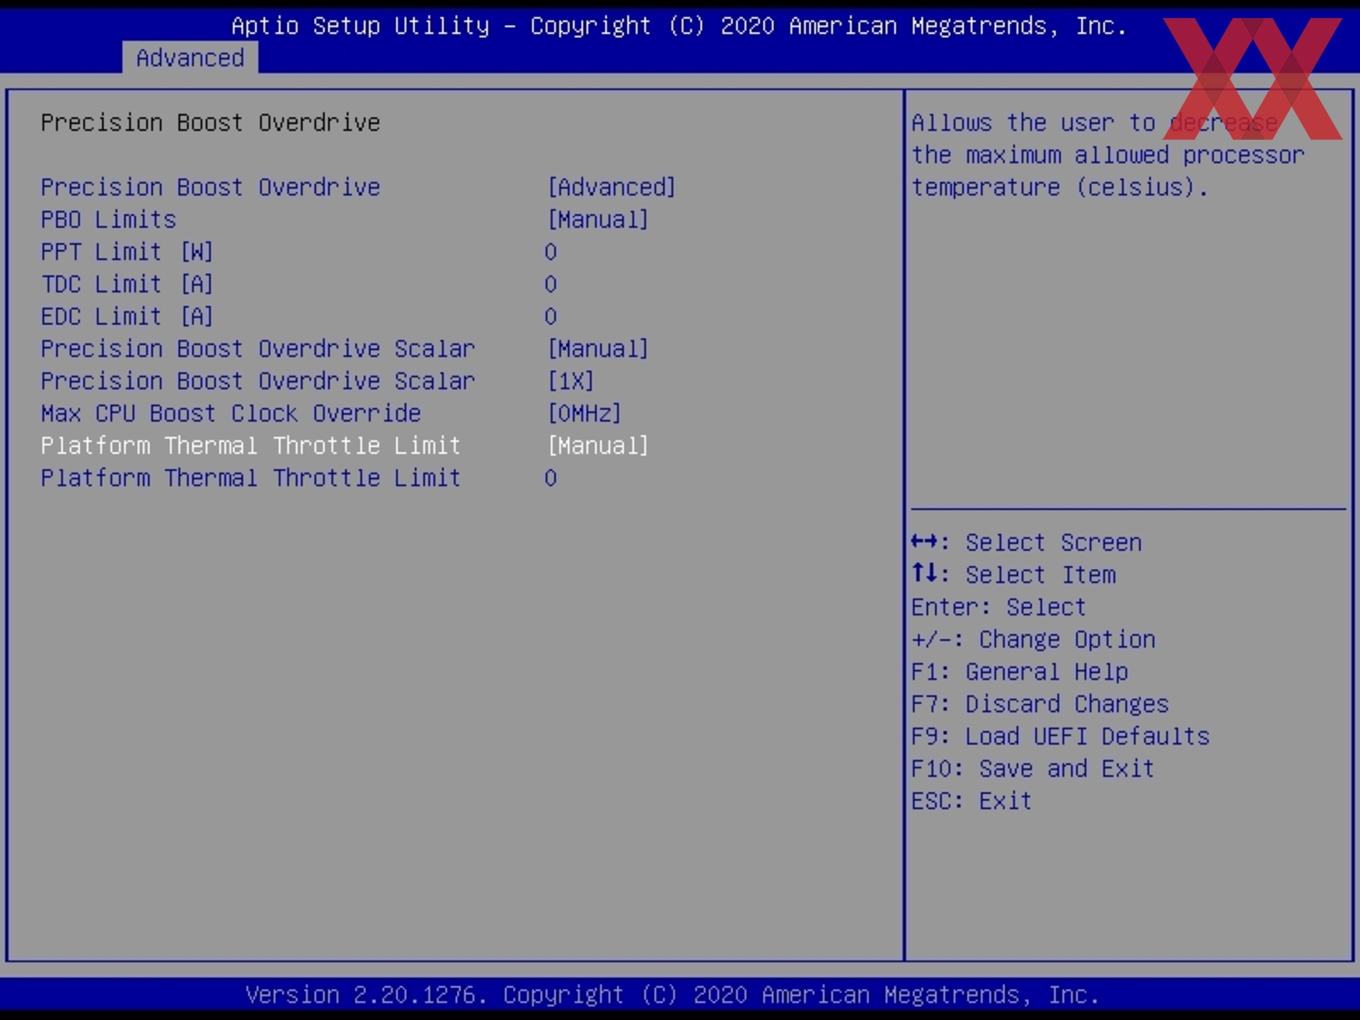1360x1020 pixels.
Task: Select the Platform Thermal Throttle Limit 0 value
Action: [550, 478]
